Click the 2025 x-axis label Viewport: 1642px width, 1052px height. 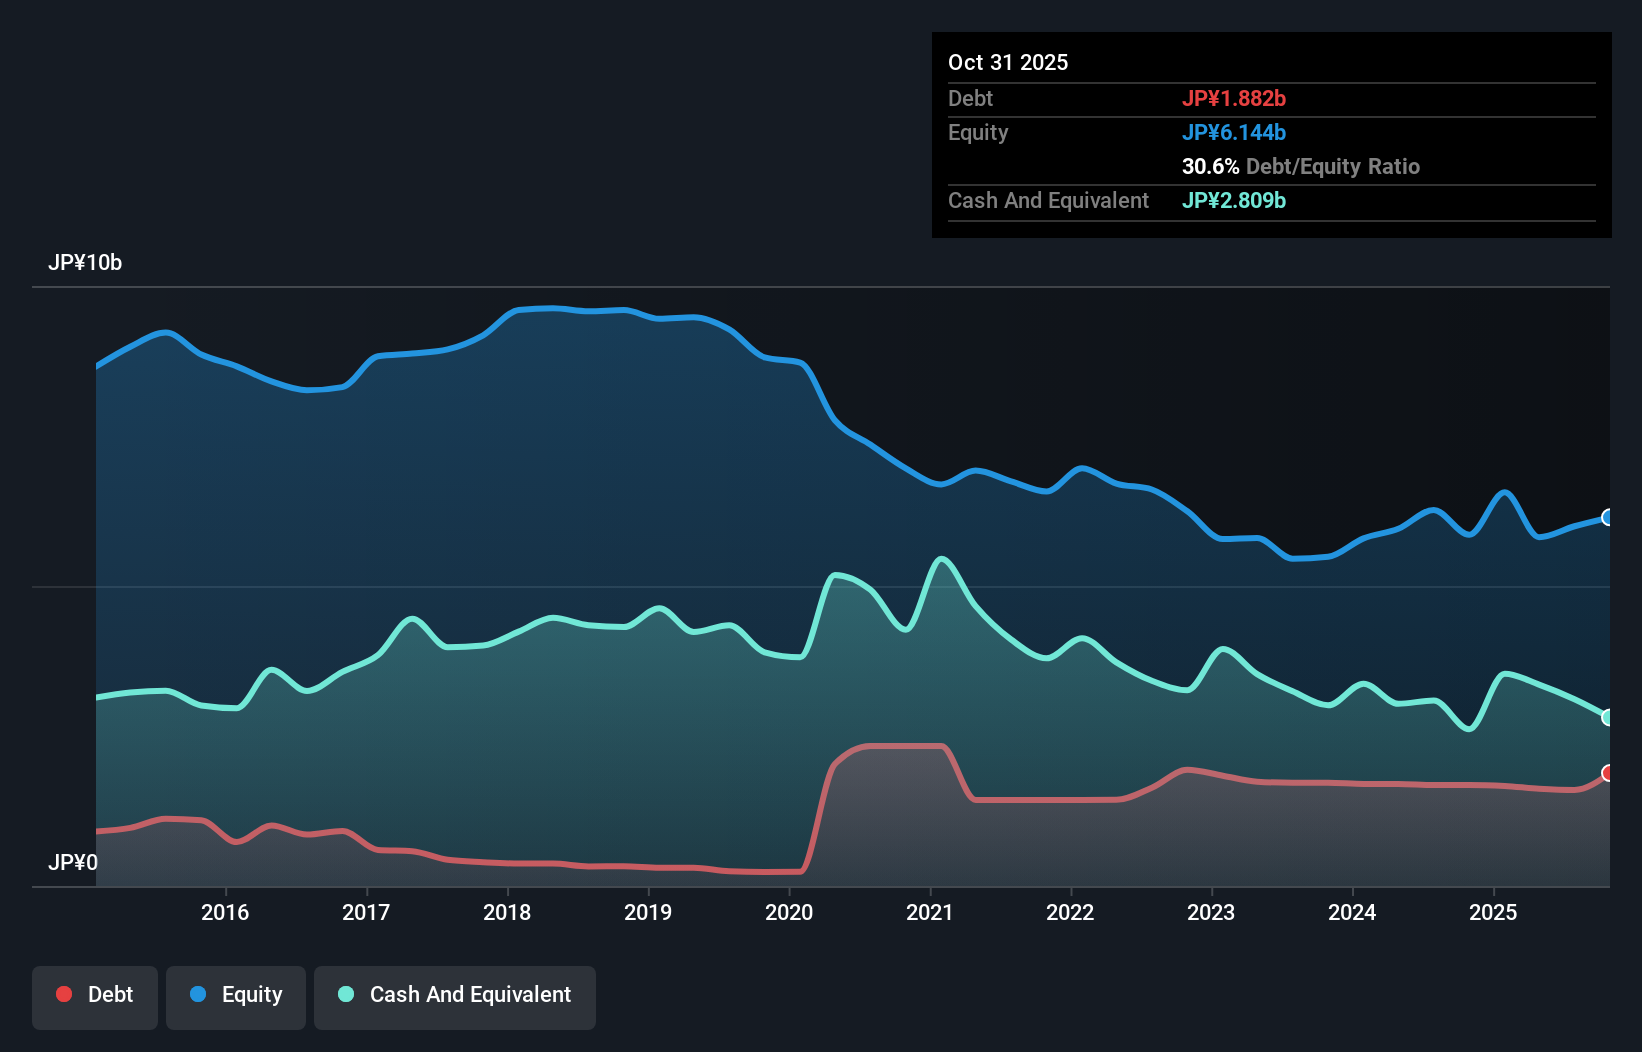pos(1493,912)
